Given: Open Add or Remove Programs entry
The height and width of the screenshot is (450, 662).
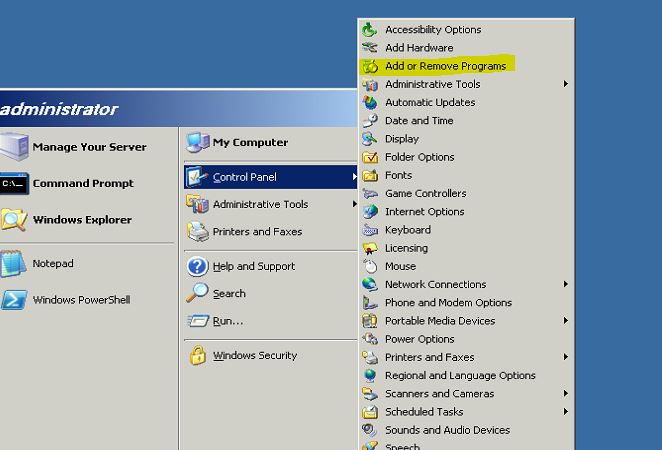Looking at the screenshot, I should point(467,66).
